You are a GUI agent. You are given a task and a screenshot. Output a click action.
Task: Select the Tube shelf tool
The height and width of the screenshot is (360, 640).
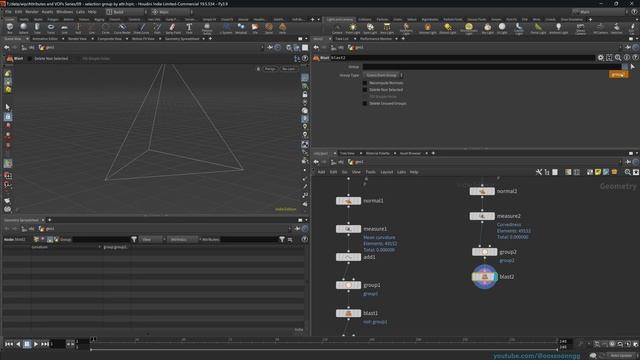click(x=37, y=28)
